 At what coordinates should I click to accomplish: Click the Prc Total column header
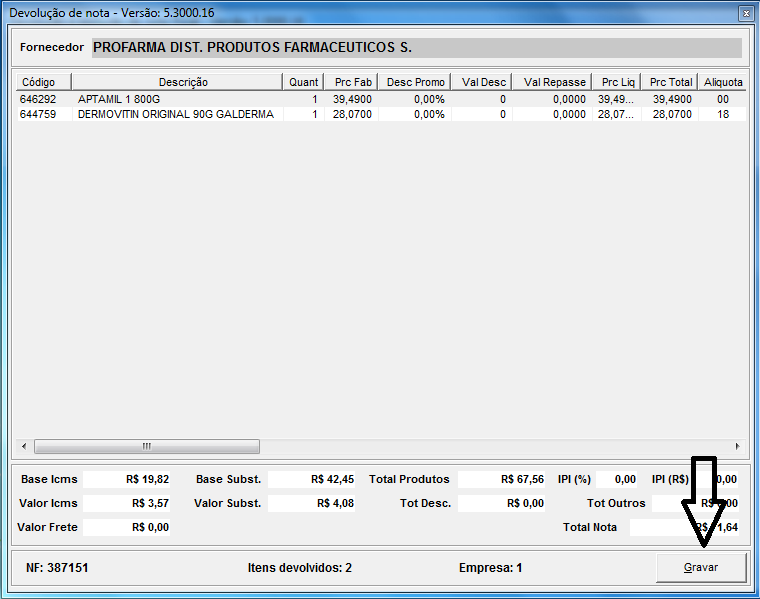[670, 82]
